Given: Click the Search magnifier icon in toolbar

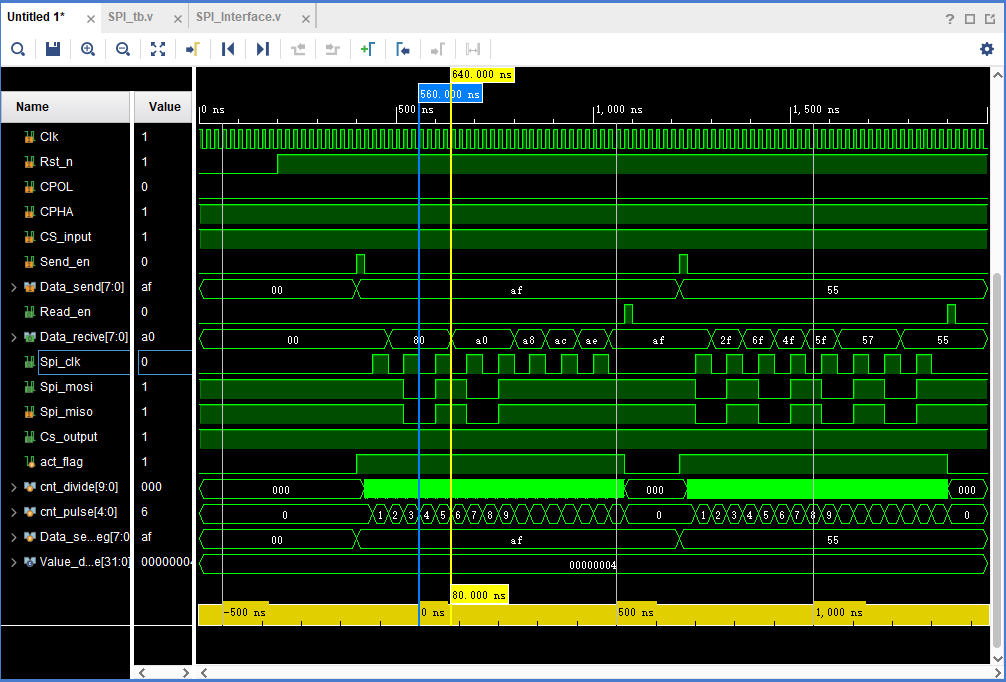Looking at the screenshot, I should [x=18, y=49].
